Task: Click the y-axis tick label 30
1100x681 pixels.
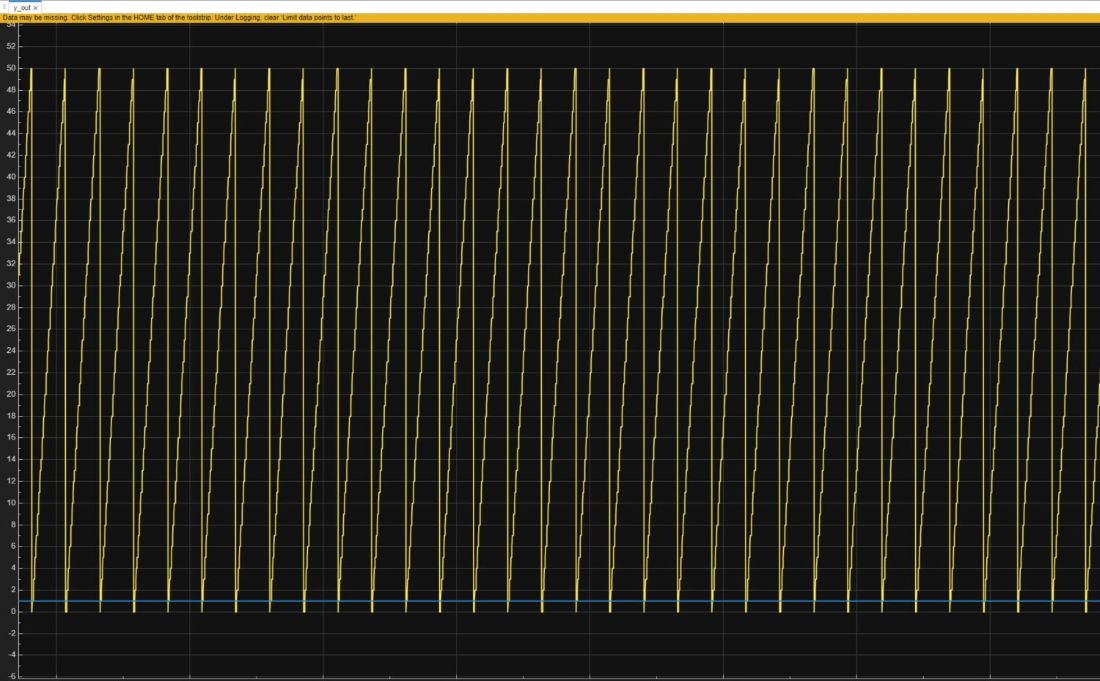Action: (11, 285)
